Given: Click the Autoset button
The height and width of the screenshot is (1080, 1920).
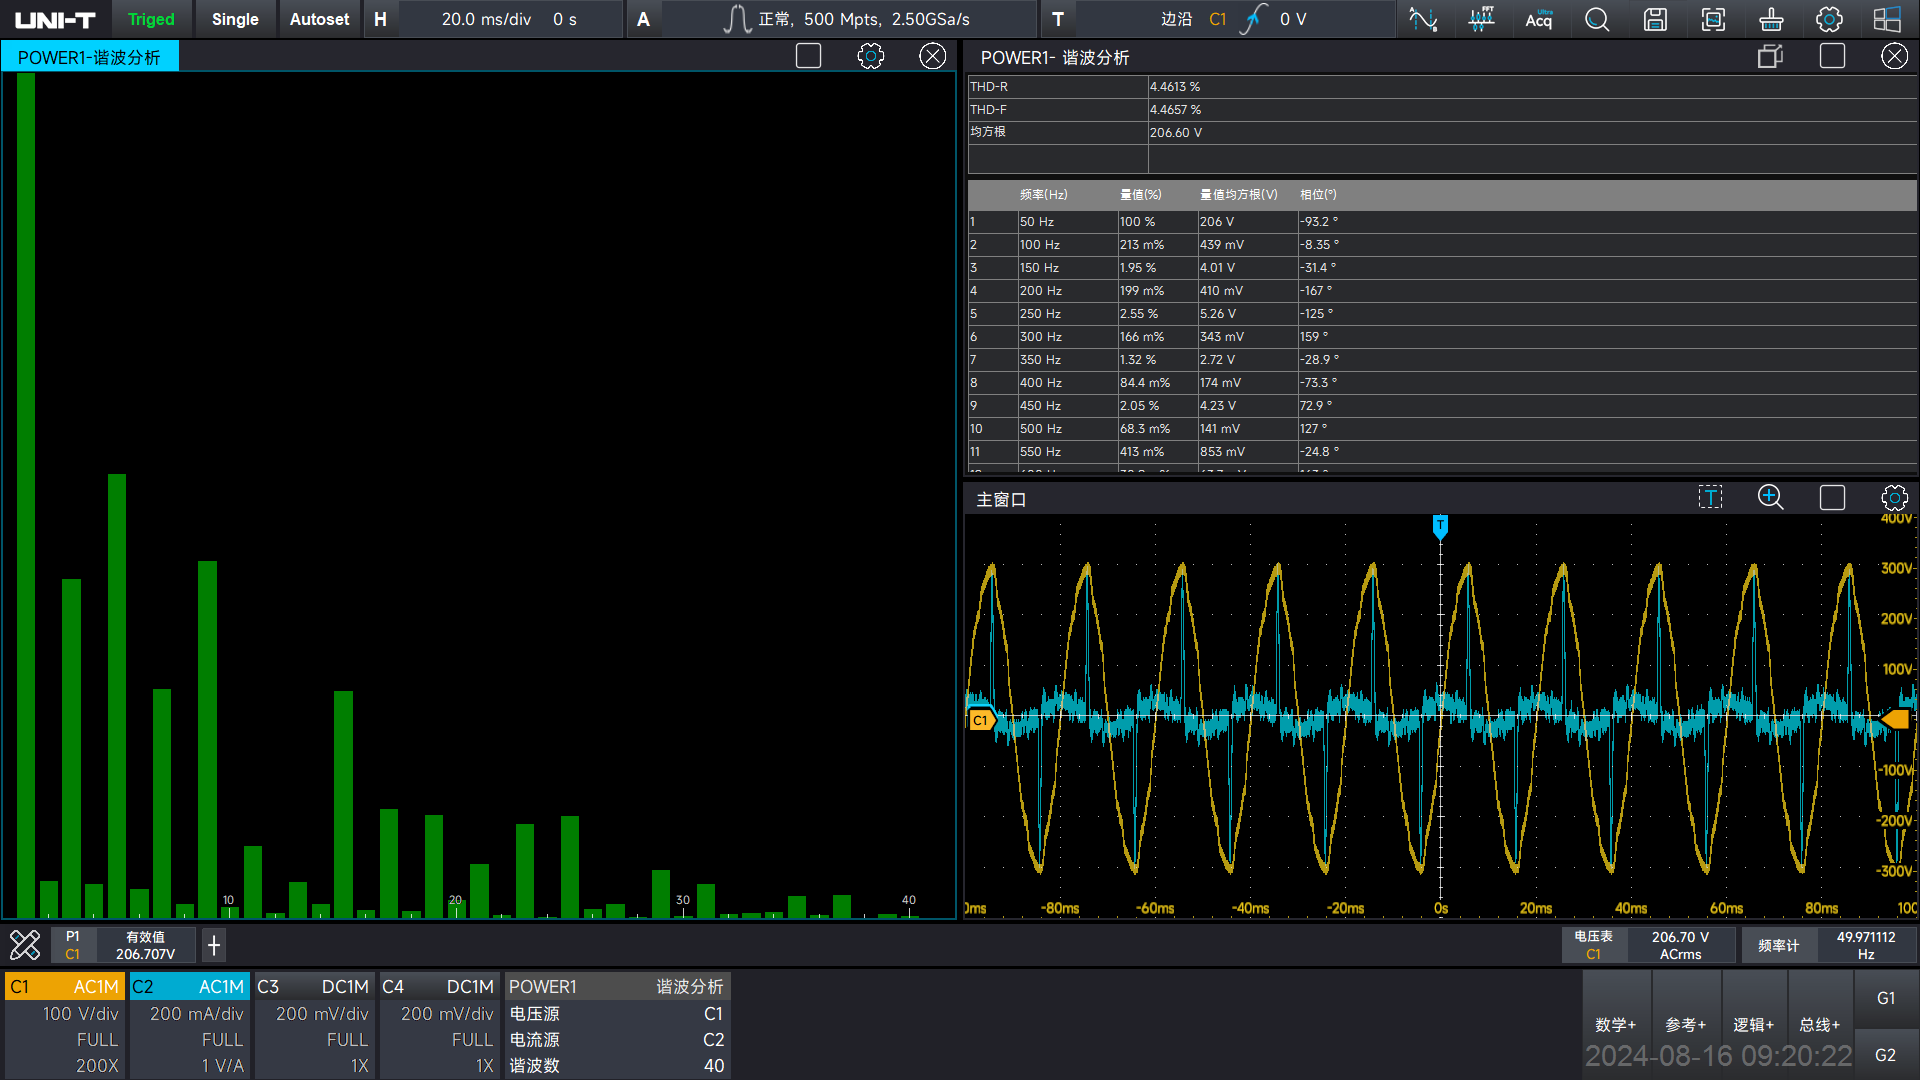Looking at the screenshot, I should tap(319, 19).
